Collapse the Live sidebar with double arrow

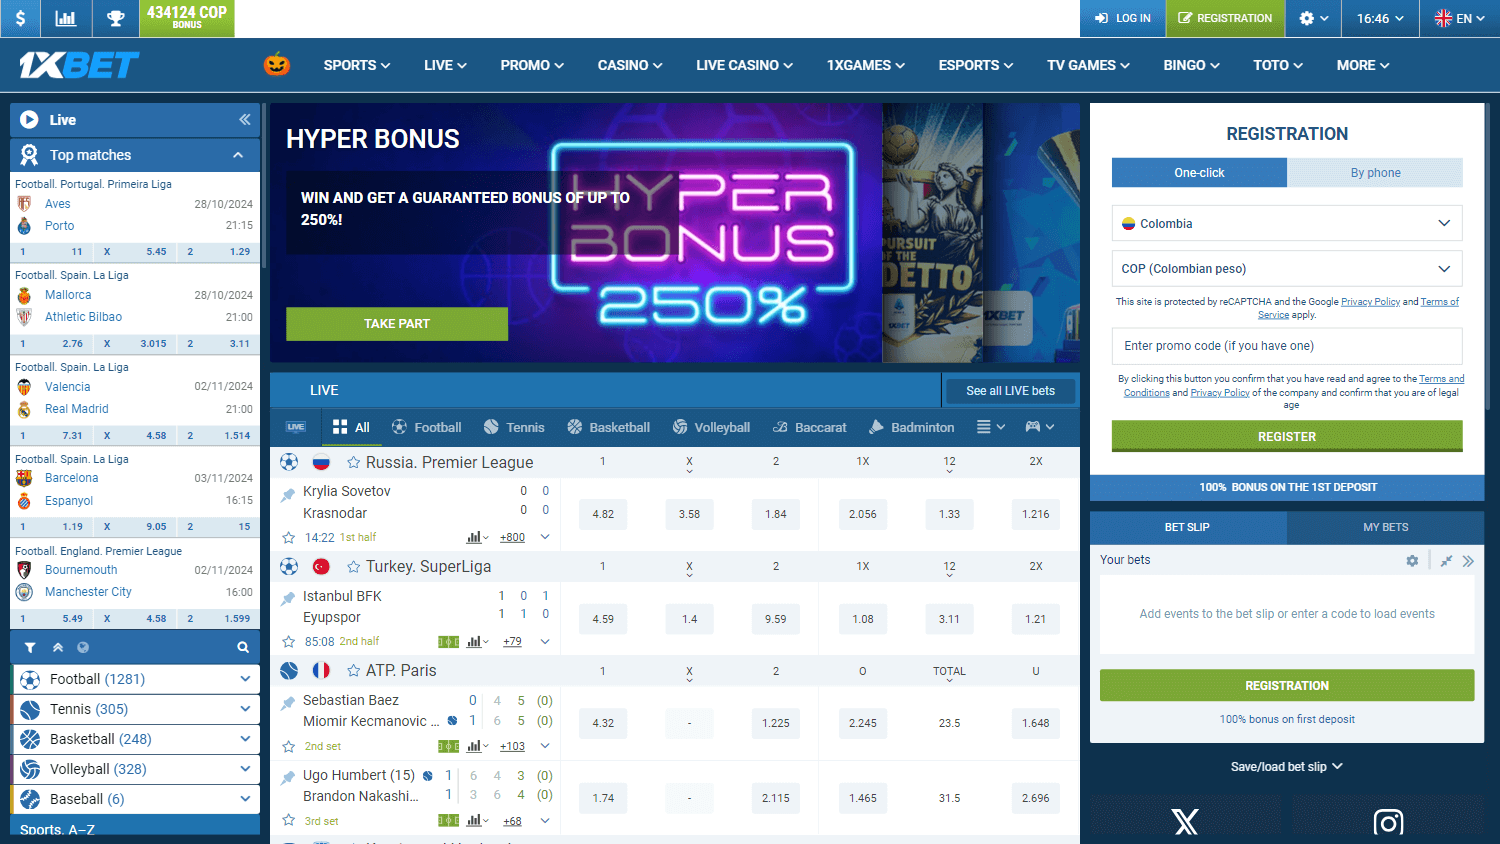[x=244, y=120]
